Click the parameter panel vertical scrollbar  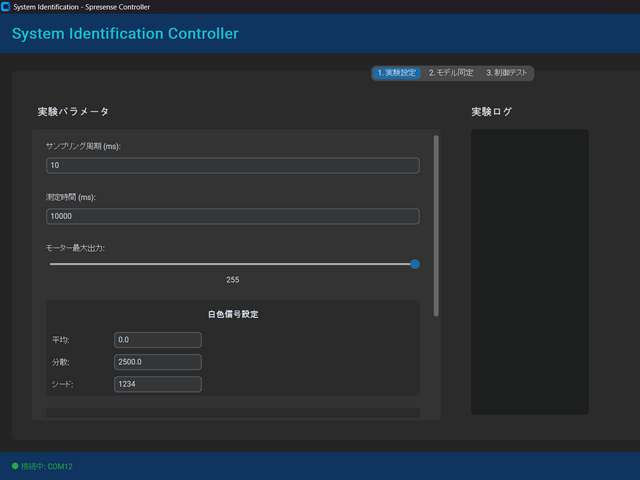436,225
